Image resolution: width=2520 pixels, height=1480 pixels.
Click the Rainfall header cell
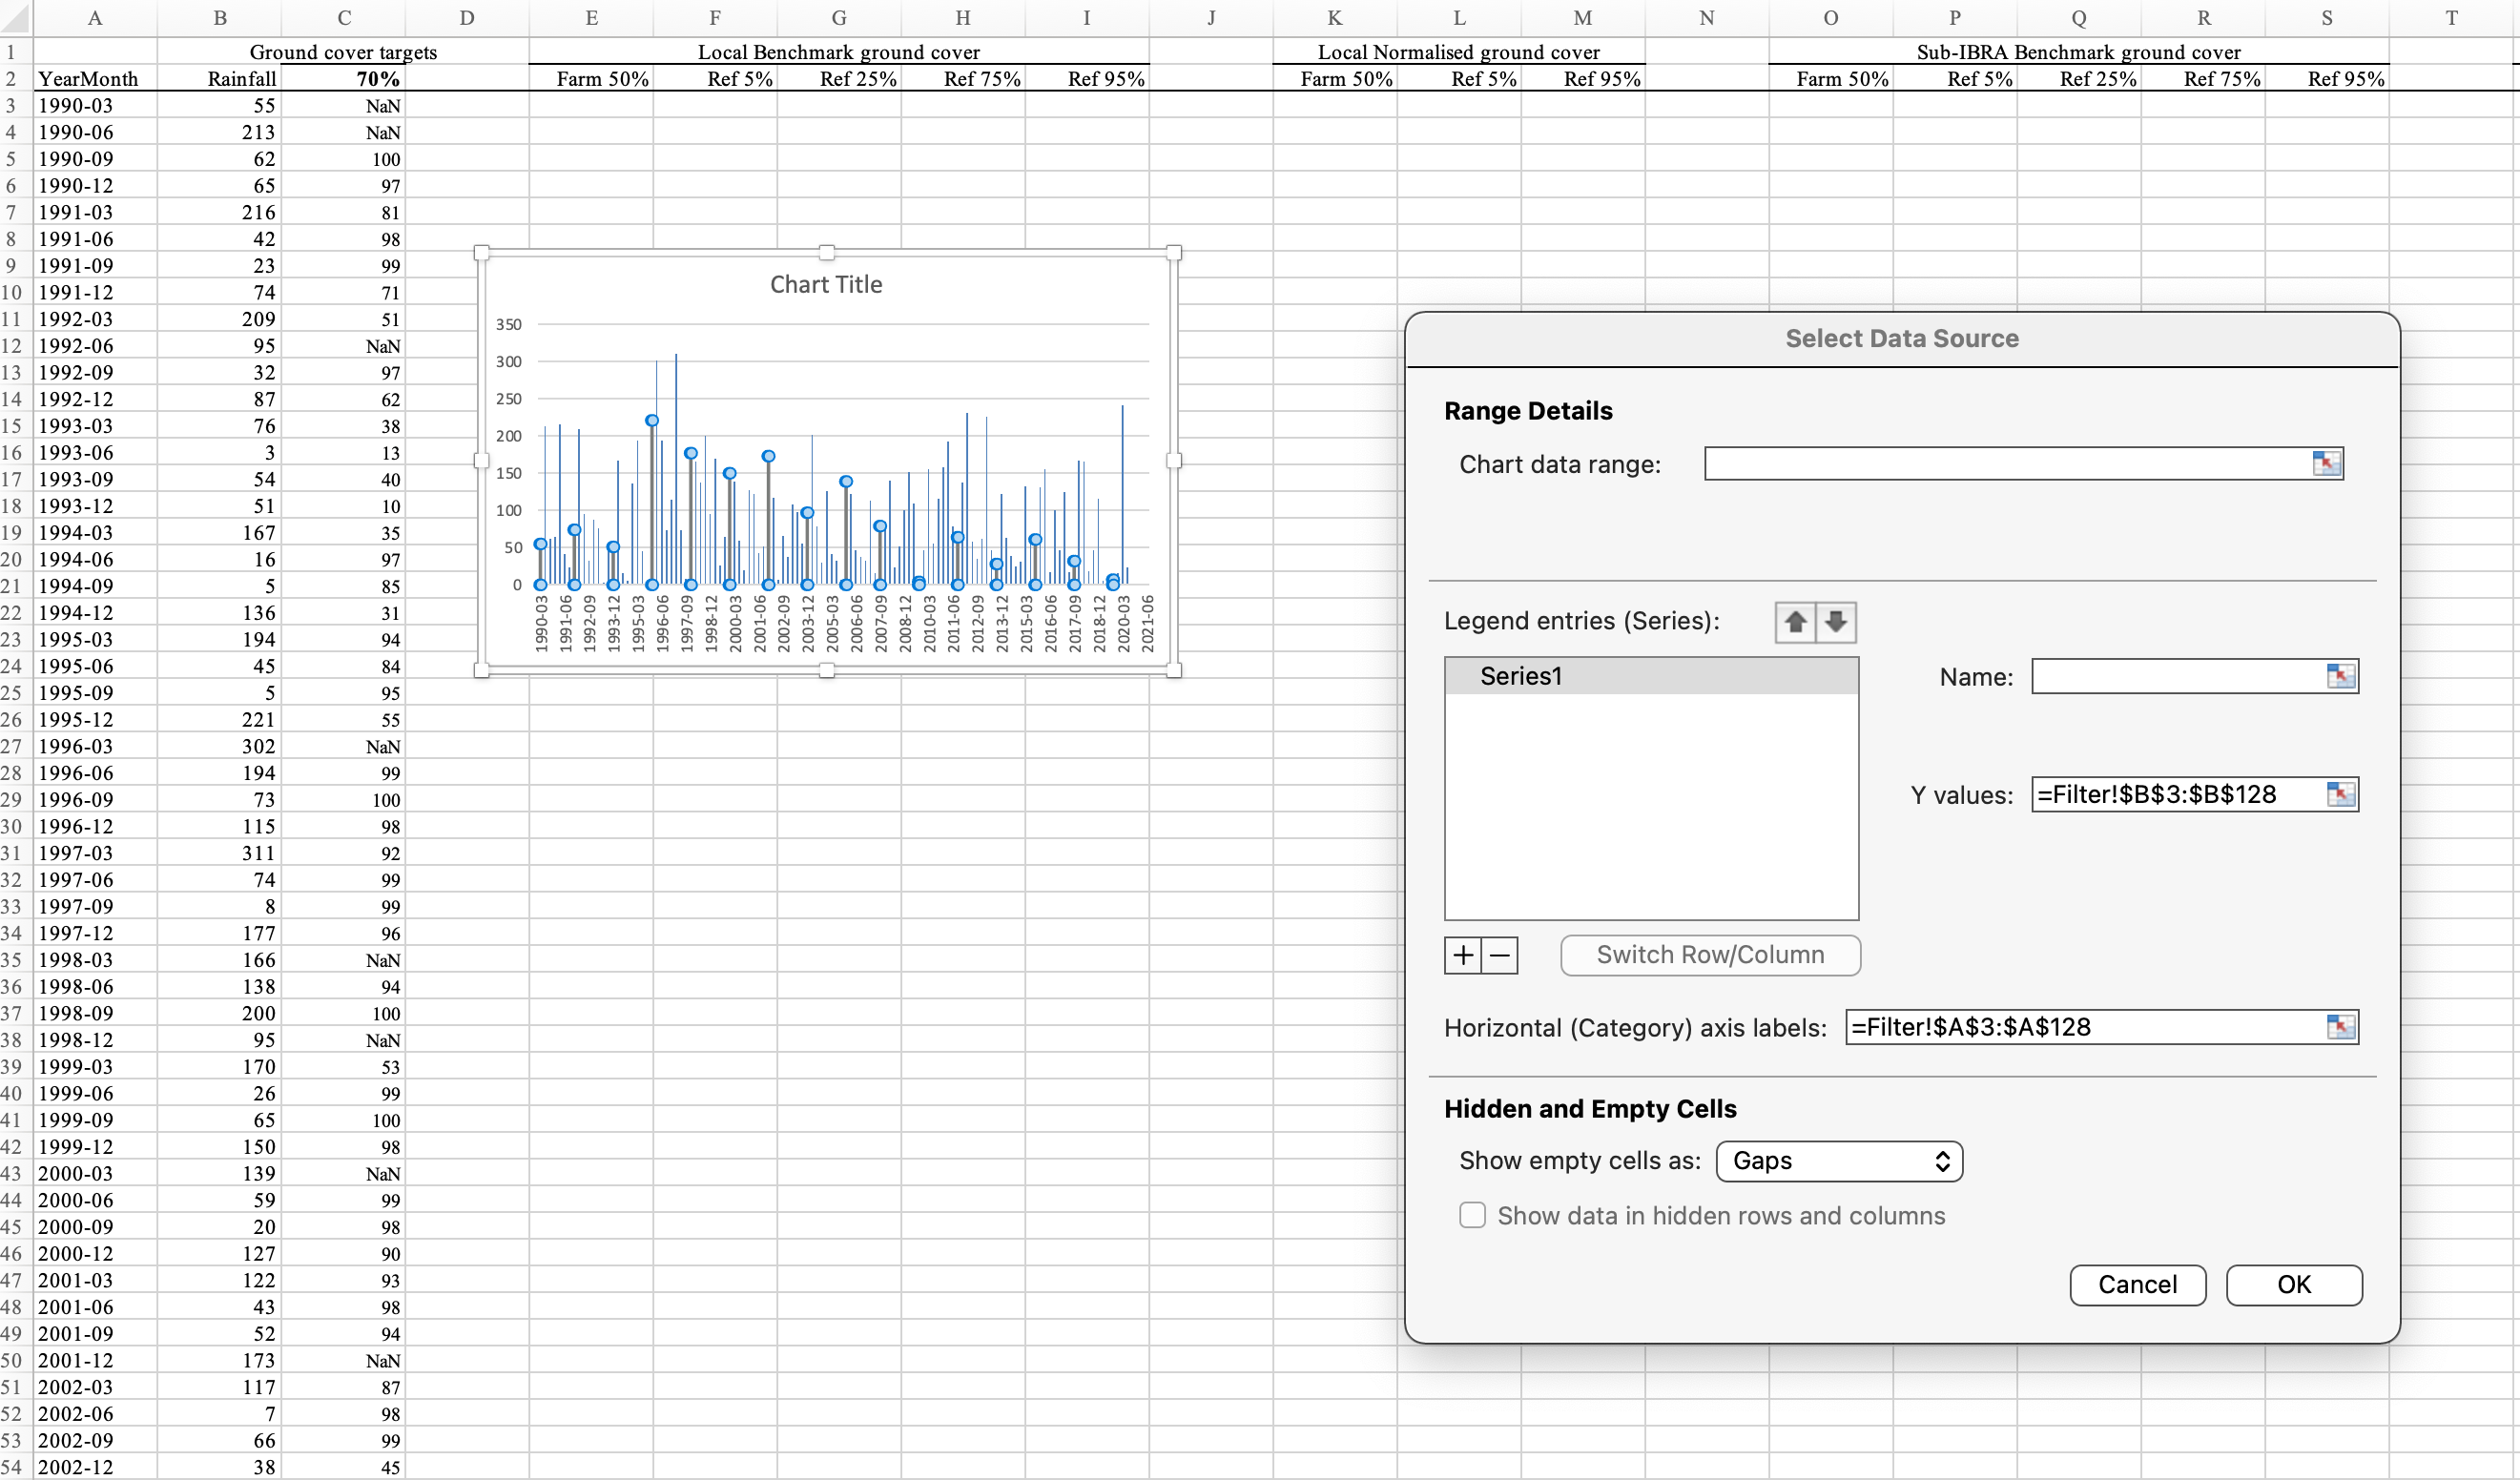coord(219,79)
